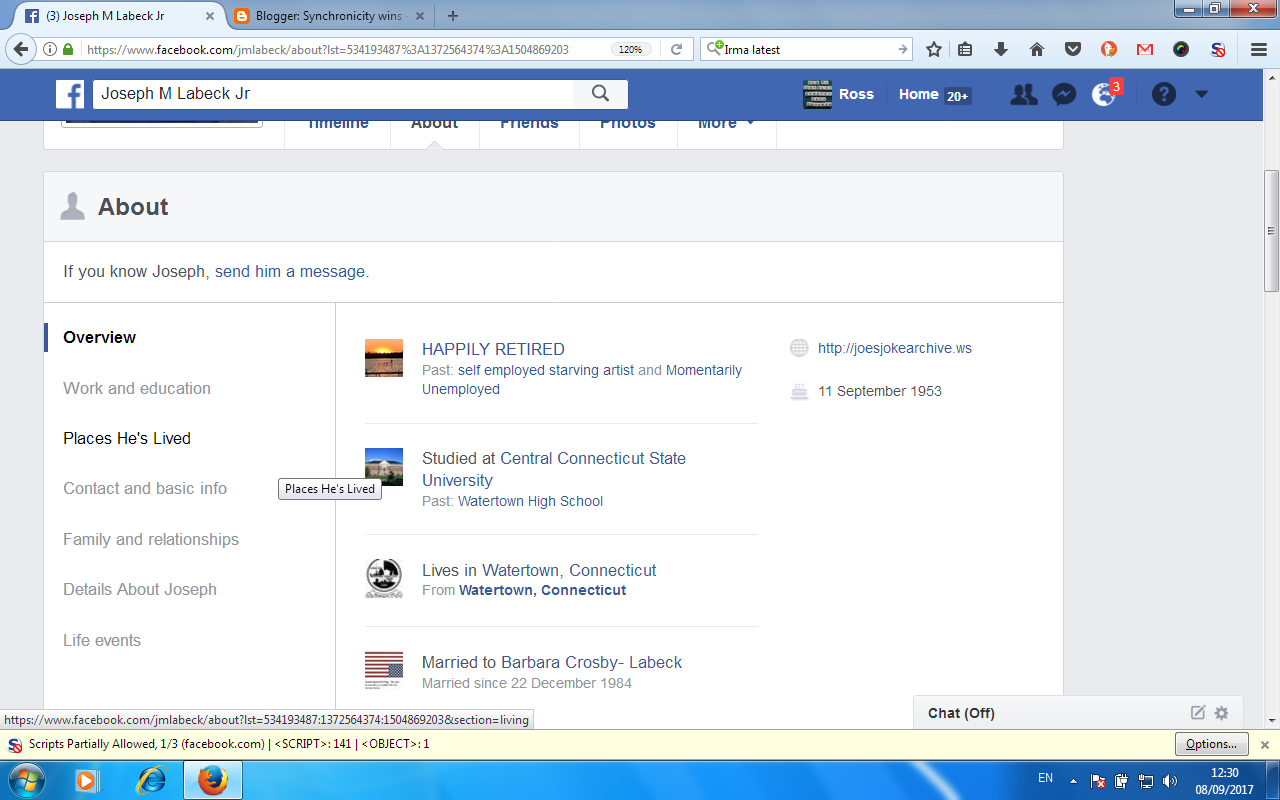The width and height of the screenshot is (1280, 800).
Task: Open the Ross profile link
Action: (839, 94)
